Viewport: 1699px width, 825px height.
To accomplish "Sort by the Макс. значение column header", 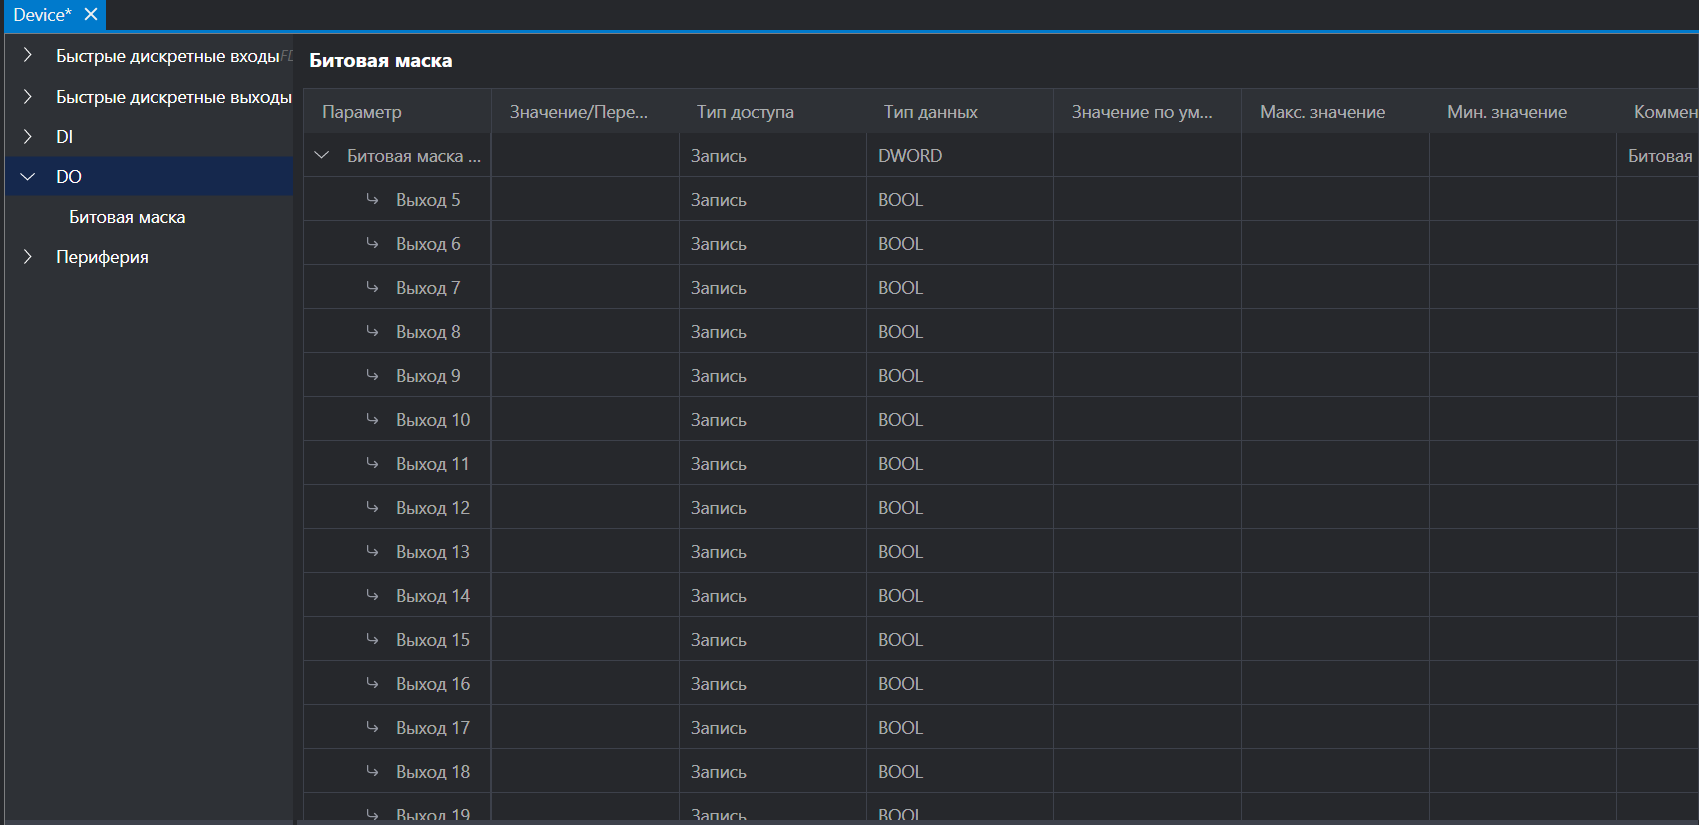I will [1335, 112].
